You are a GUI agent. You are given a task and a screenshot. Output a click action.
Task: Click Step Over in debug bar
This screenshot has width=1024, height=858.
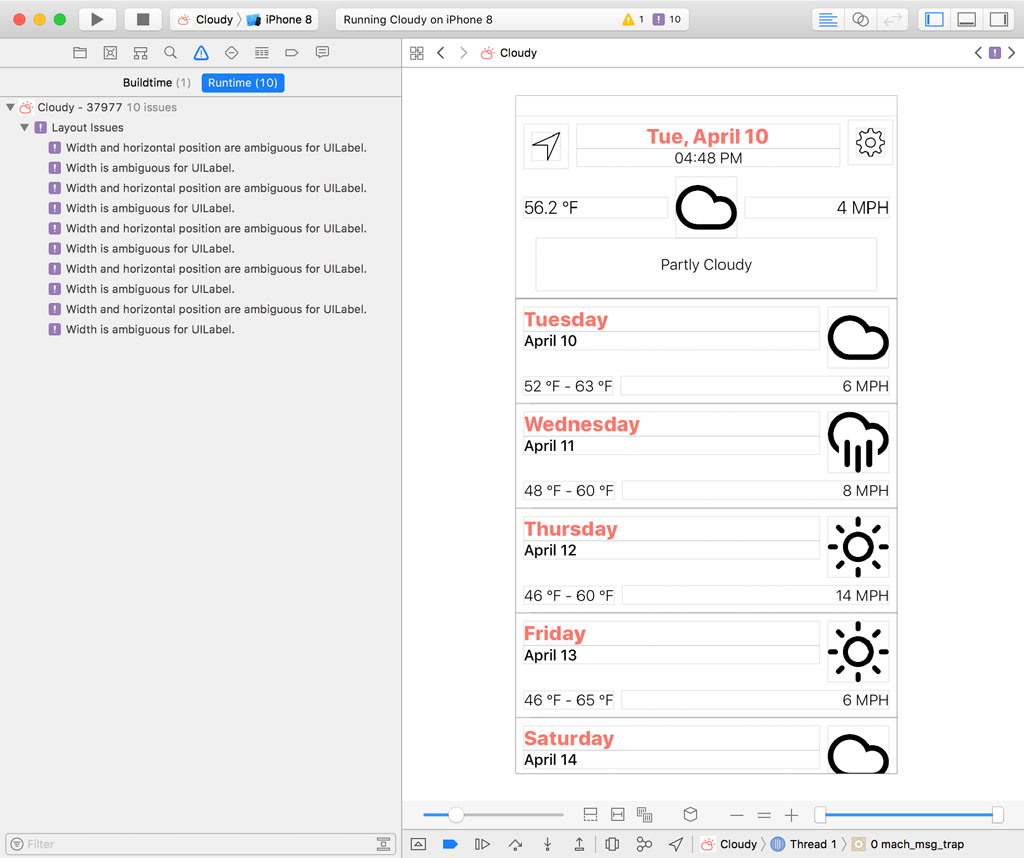pos(515,844)
